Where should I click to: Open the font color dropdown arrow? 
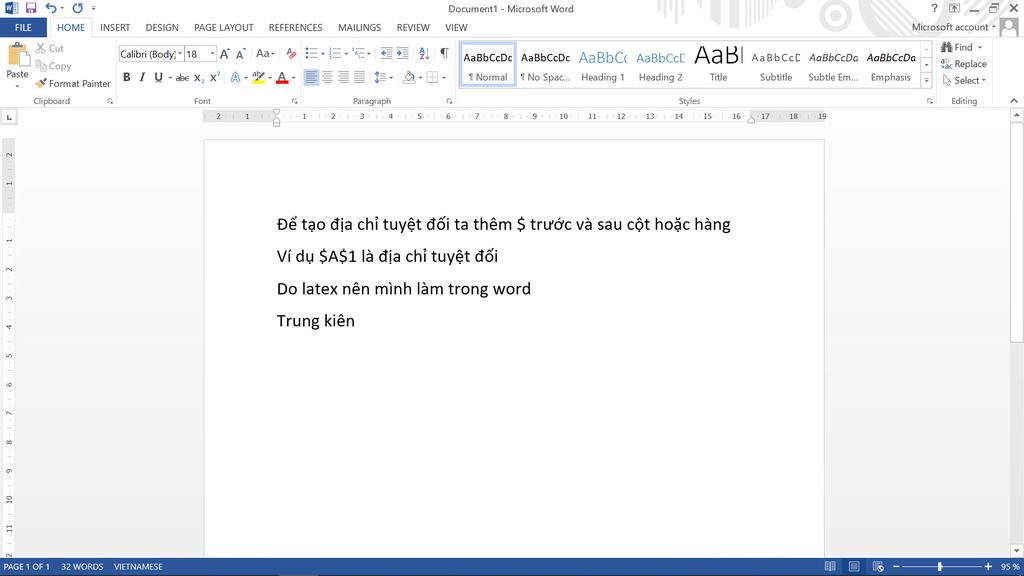pos(294,78)
